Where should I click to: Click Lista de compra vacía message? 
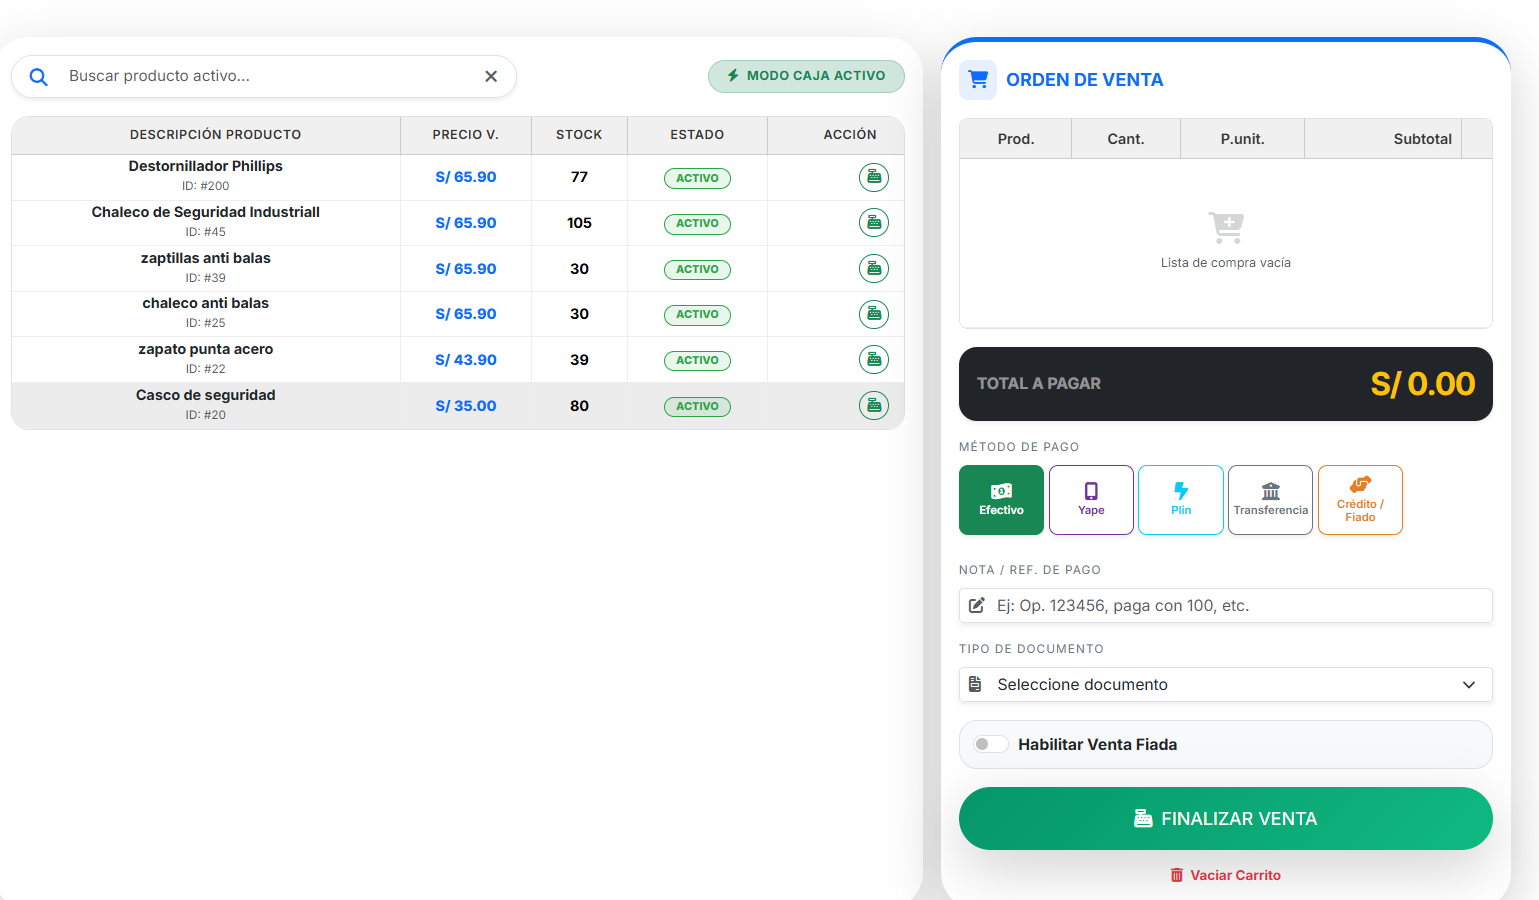click(x=1226, y=263)
